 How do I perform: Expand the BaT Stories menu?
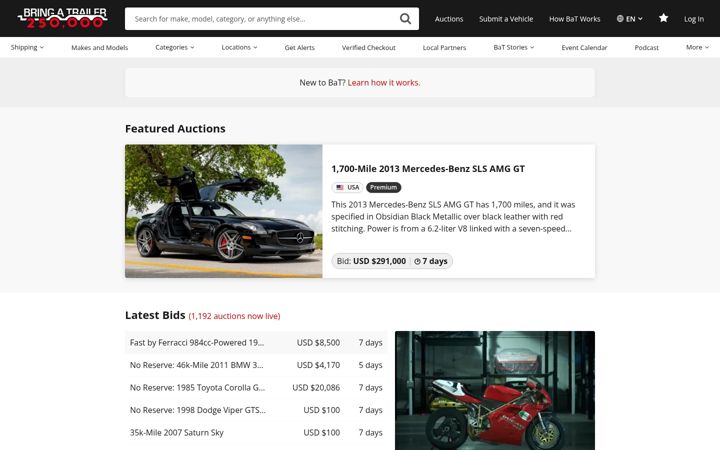click(x=513, y=47)
